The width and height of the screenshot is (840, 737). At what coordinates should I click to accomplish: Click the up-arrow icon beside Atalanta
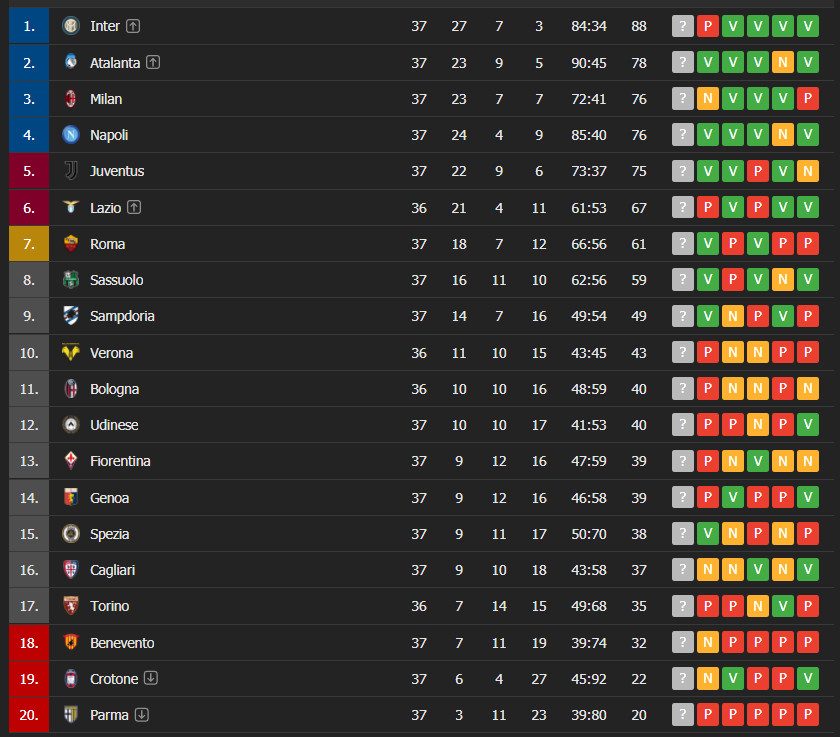coord(153,62)
